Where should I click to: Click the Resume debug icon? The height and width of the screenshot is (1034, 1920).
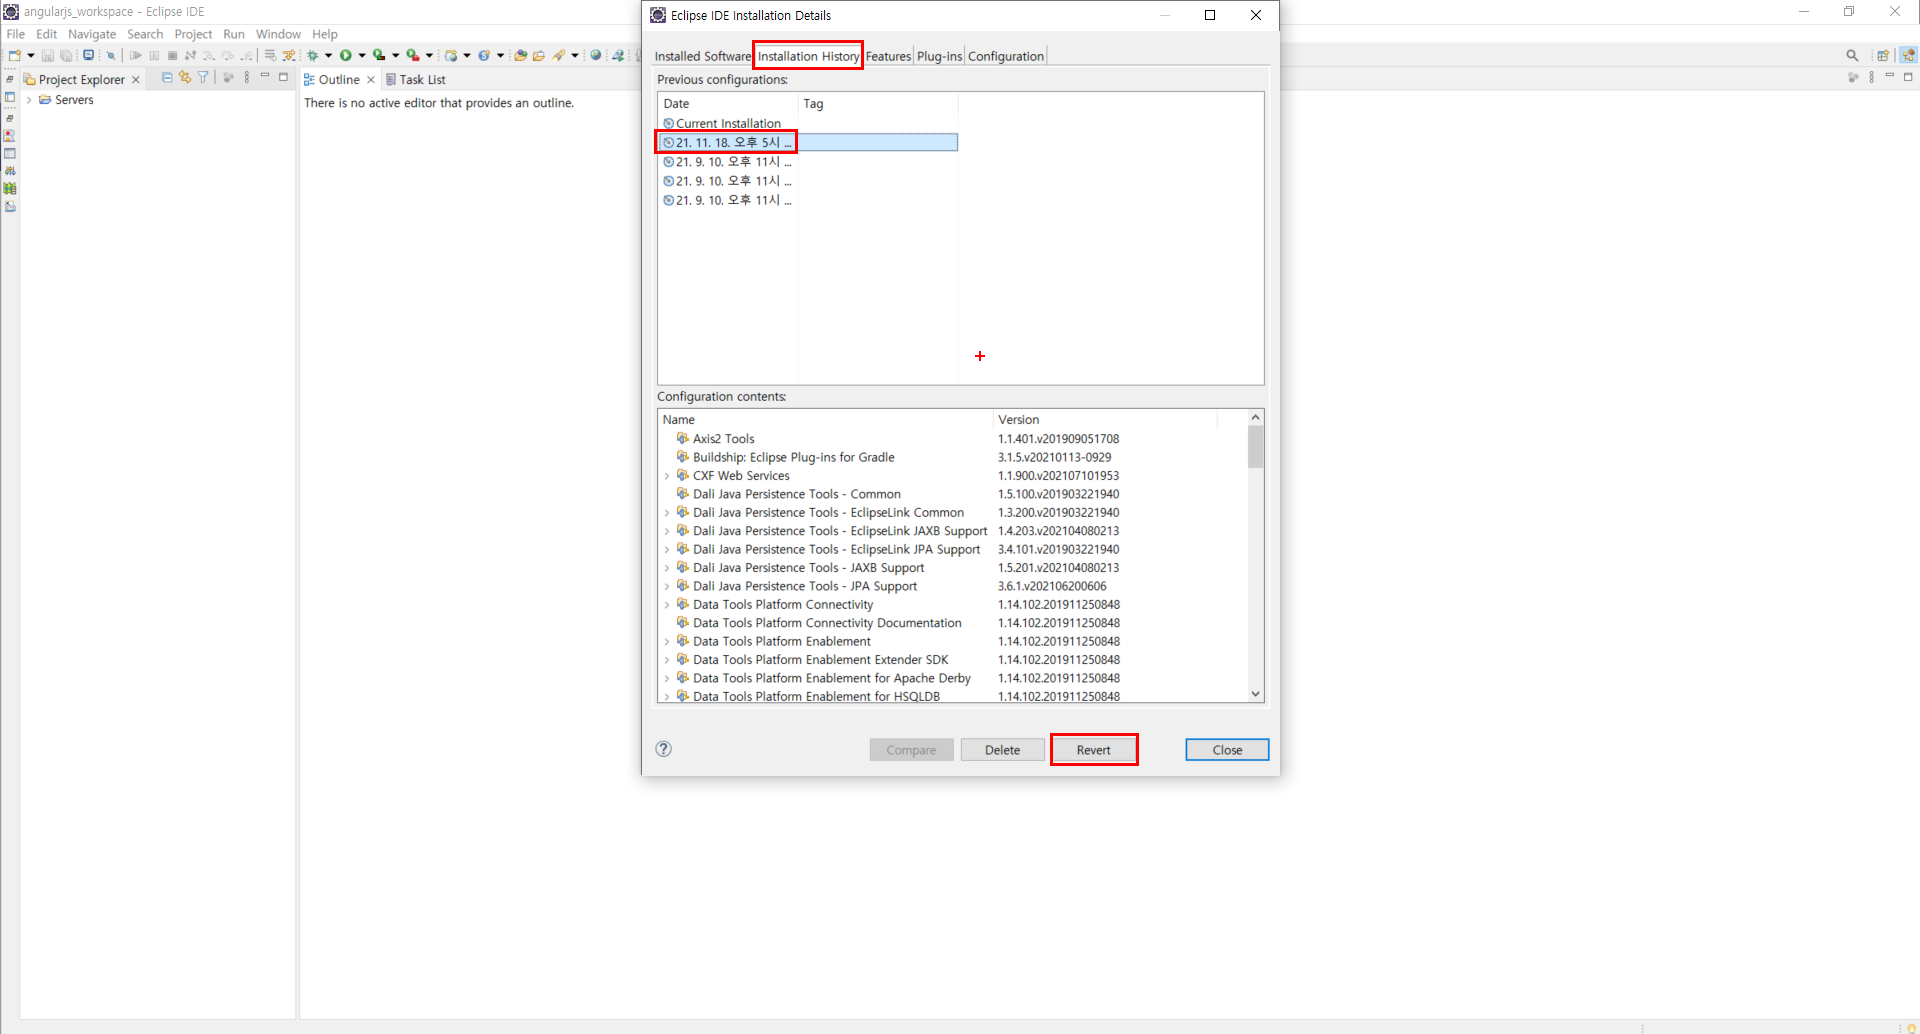coord(135,55)
